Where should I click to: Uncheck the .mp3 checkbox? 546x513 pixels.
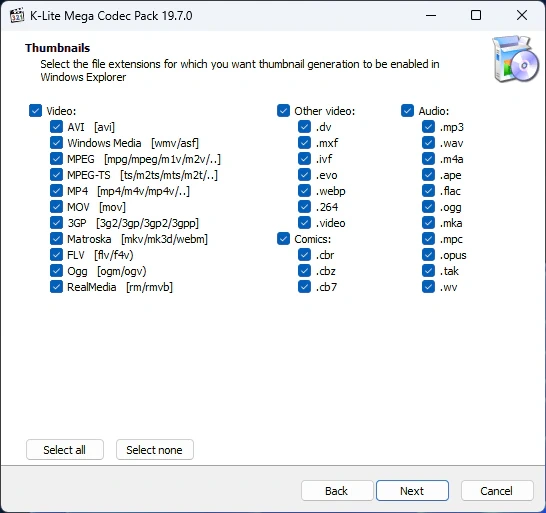coord(428,127)
